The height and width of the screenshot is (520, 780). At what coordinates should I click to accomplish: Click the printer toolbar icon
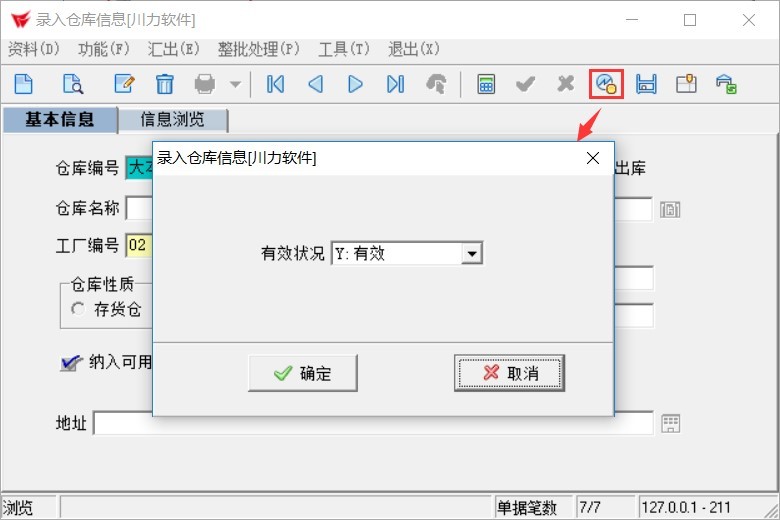[205, 84]
